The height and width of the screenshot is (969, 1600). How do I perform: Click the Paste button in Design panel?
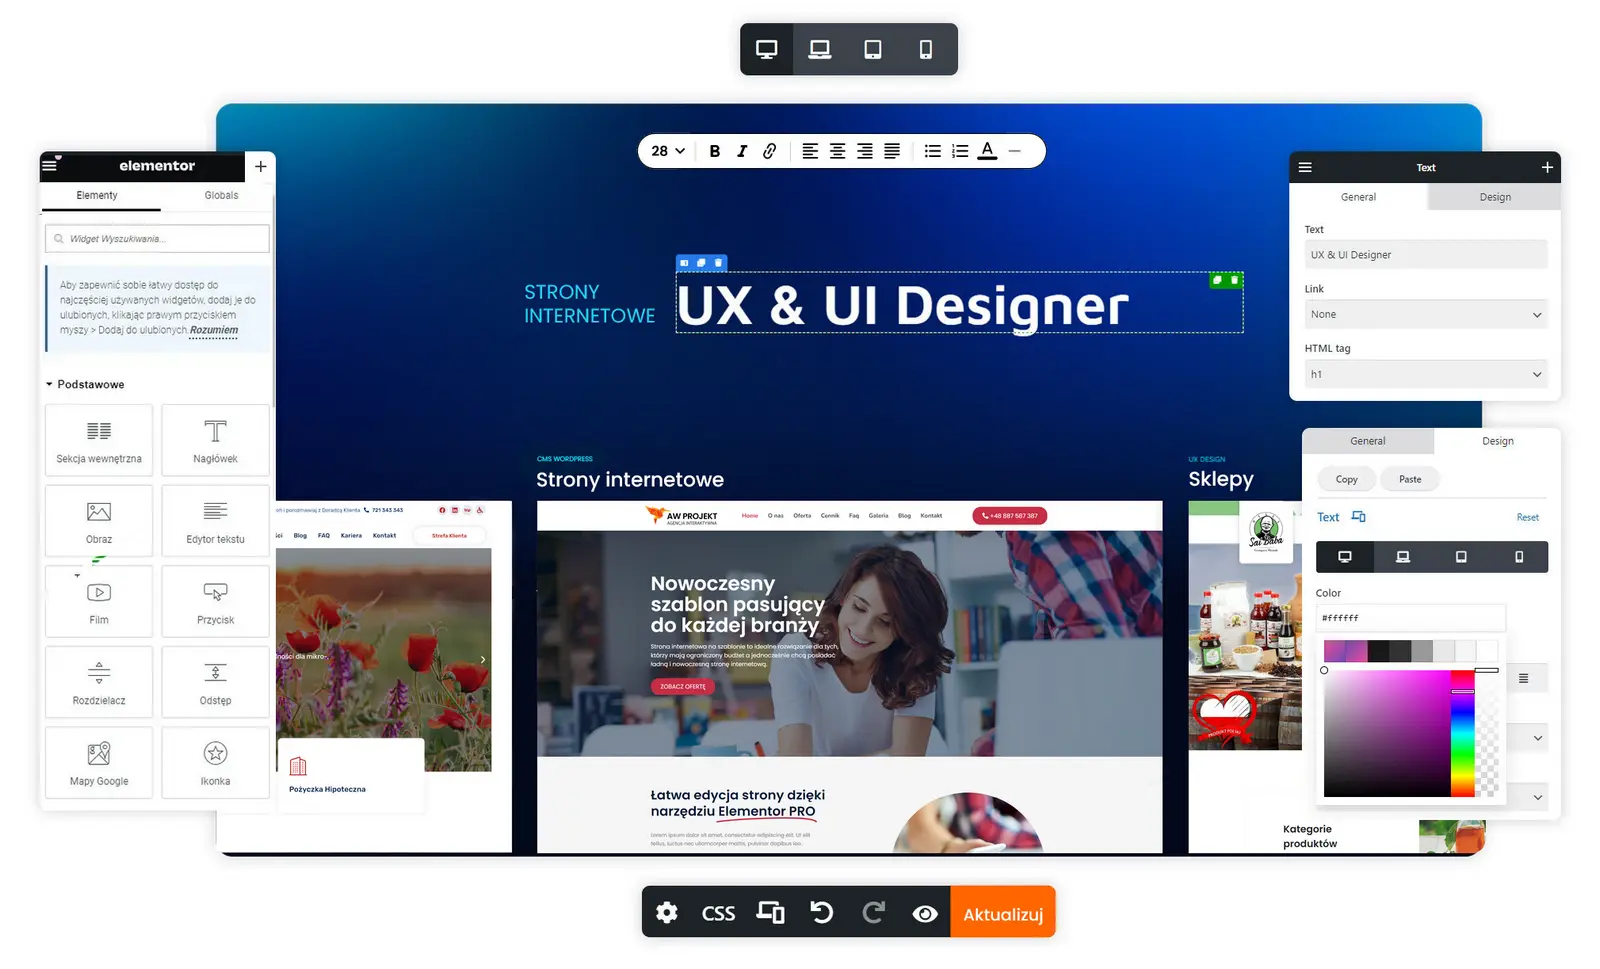point(1410,479)
